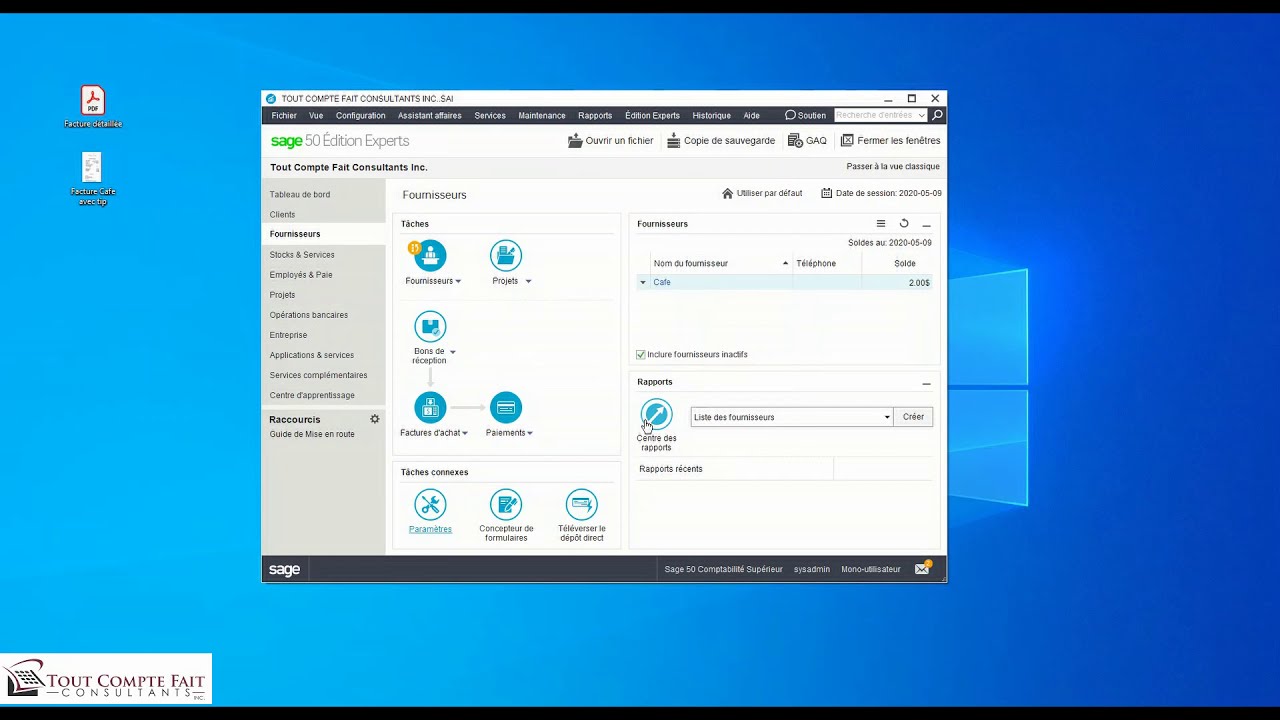Select Clients in sidebar

point(282,215)
